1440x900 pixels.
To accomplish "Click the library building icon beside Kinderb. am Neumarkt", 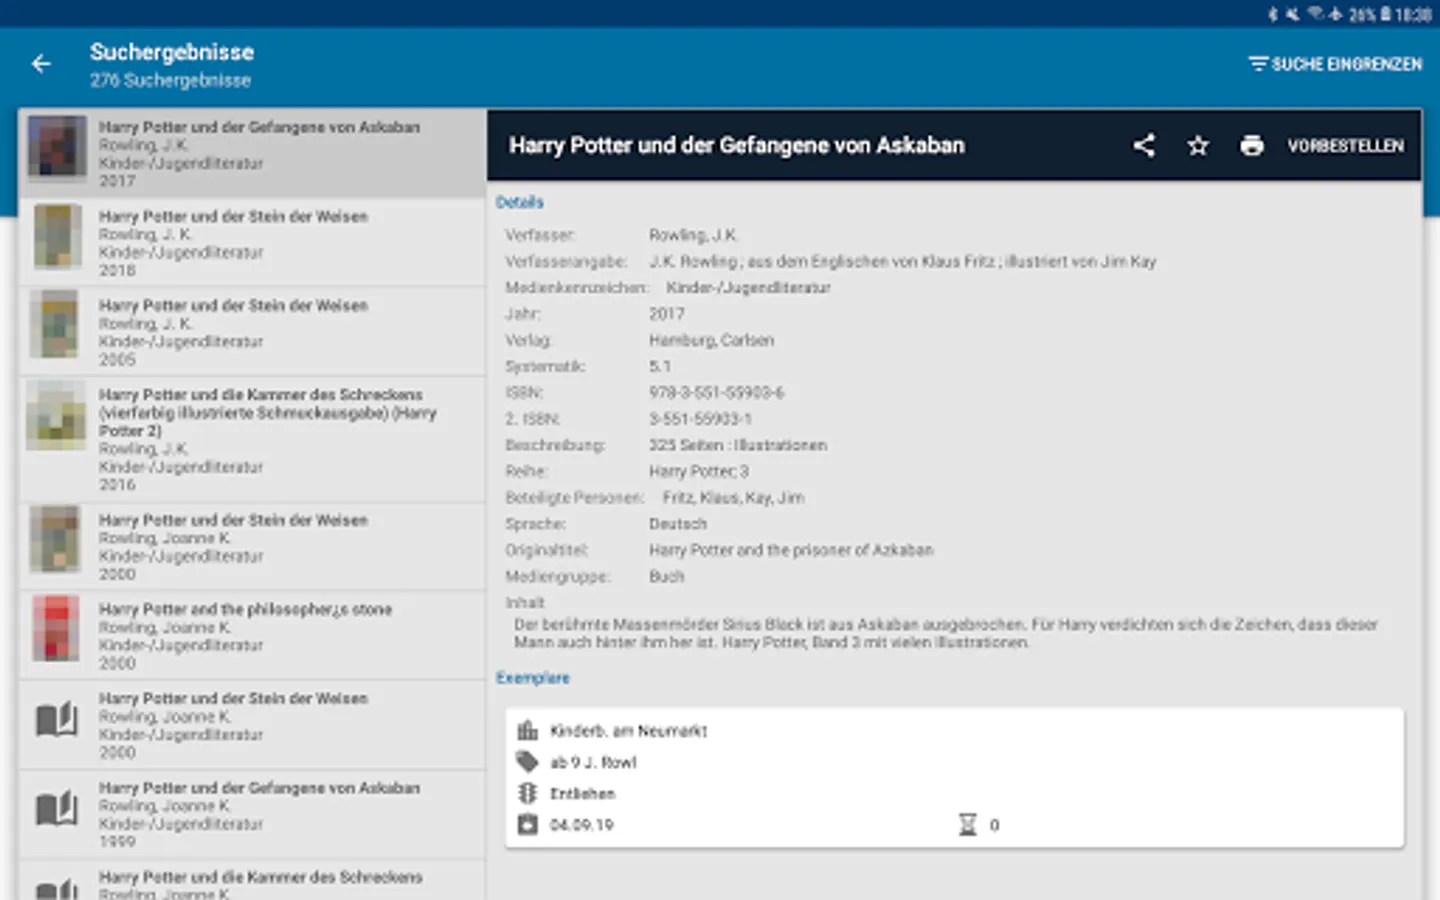I will pyautogui.click(x=527, y=730).
